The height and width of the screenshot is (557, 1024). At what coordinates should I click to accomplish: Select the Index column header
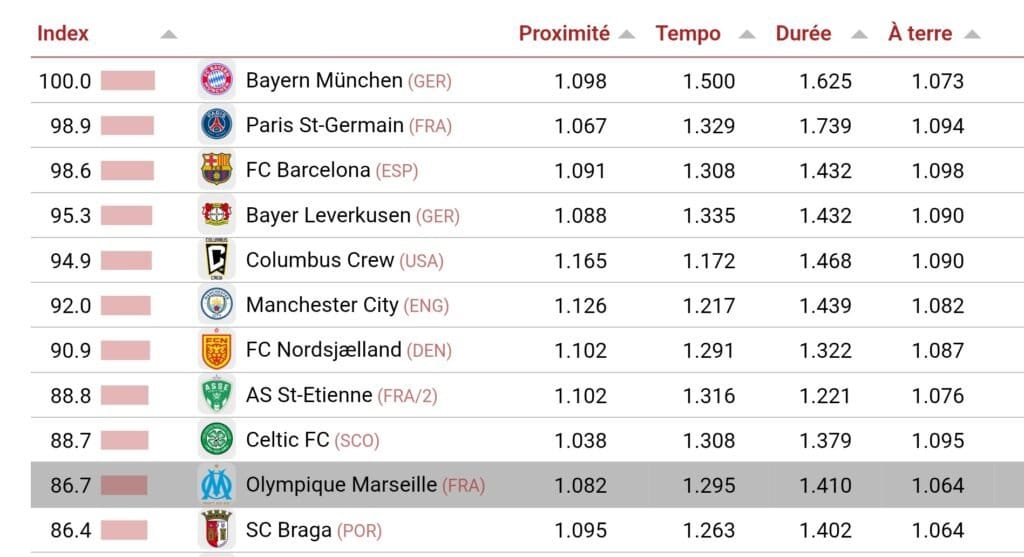pyautogui.click(x=63, y=33)
